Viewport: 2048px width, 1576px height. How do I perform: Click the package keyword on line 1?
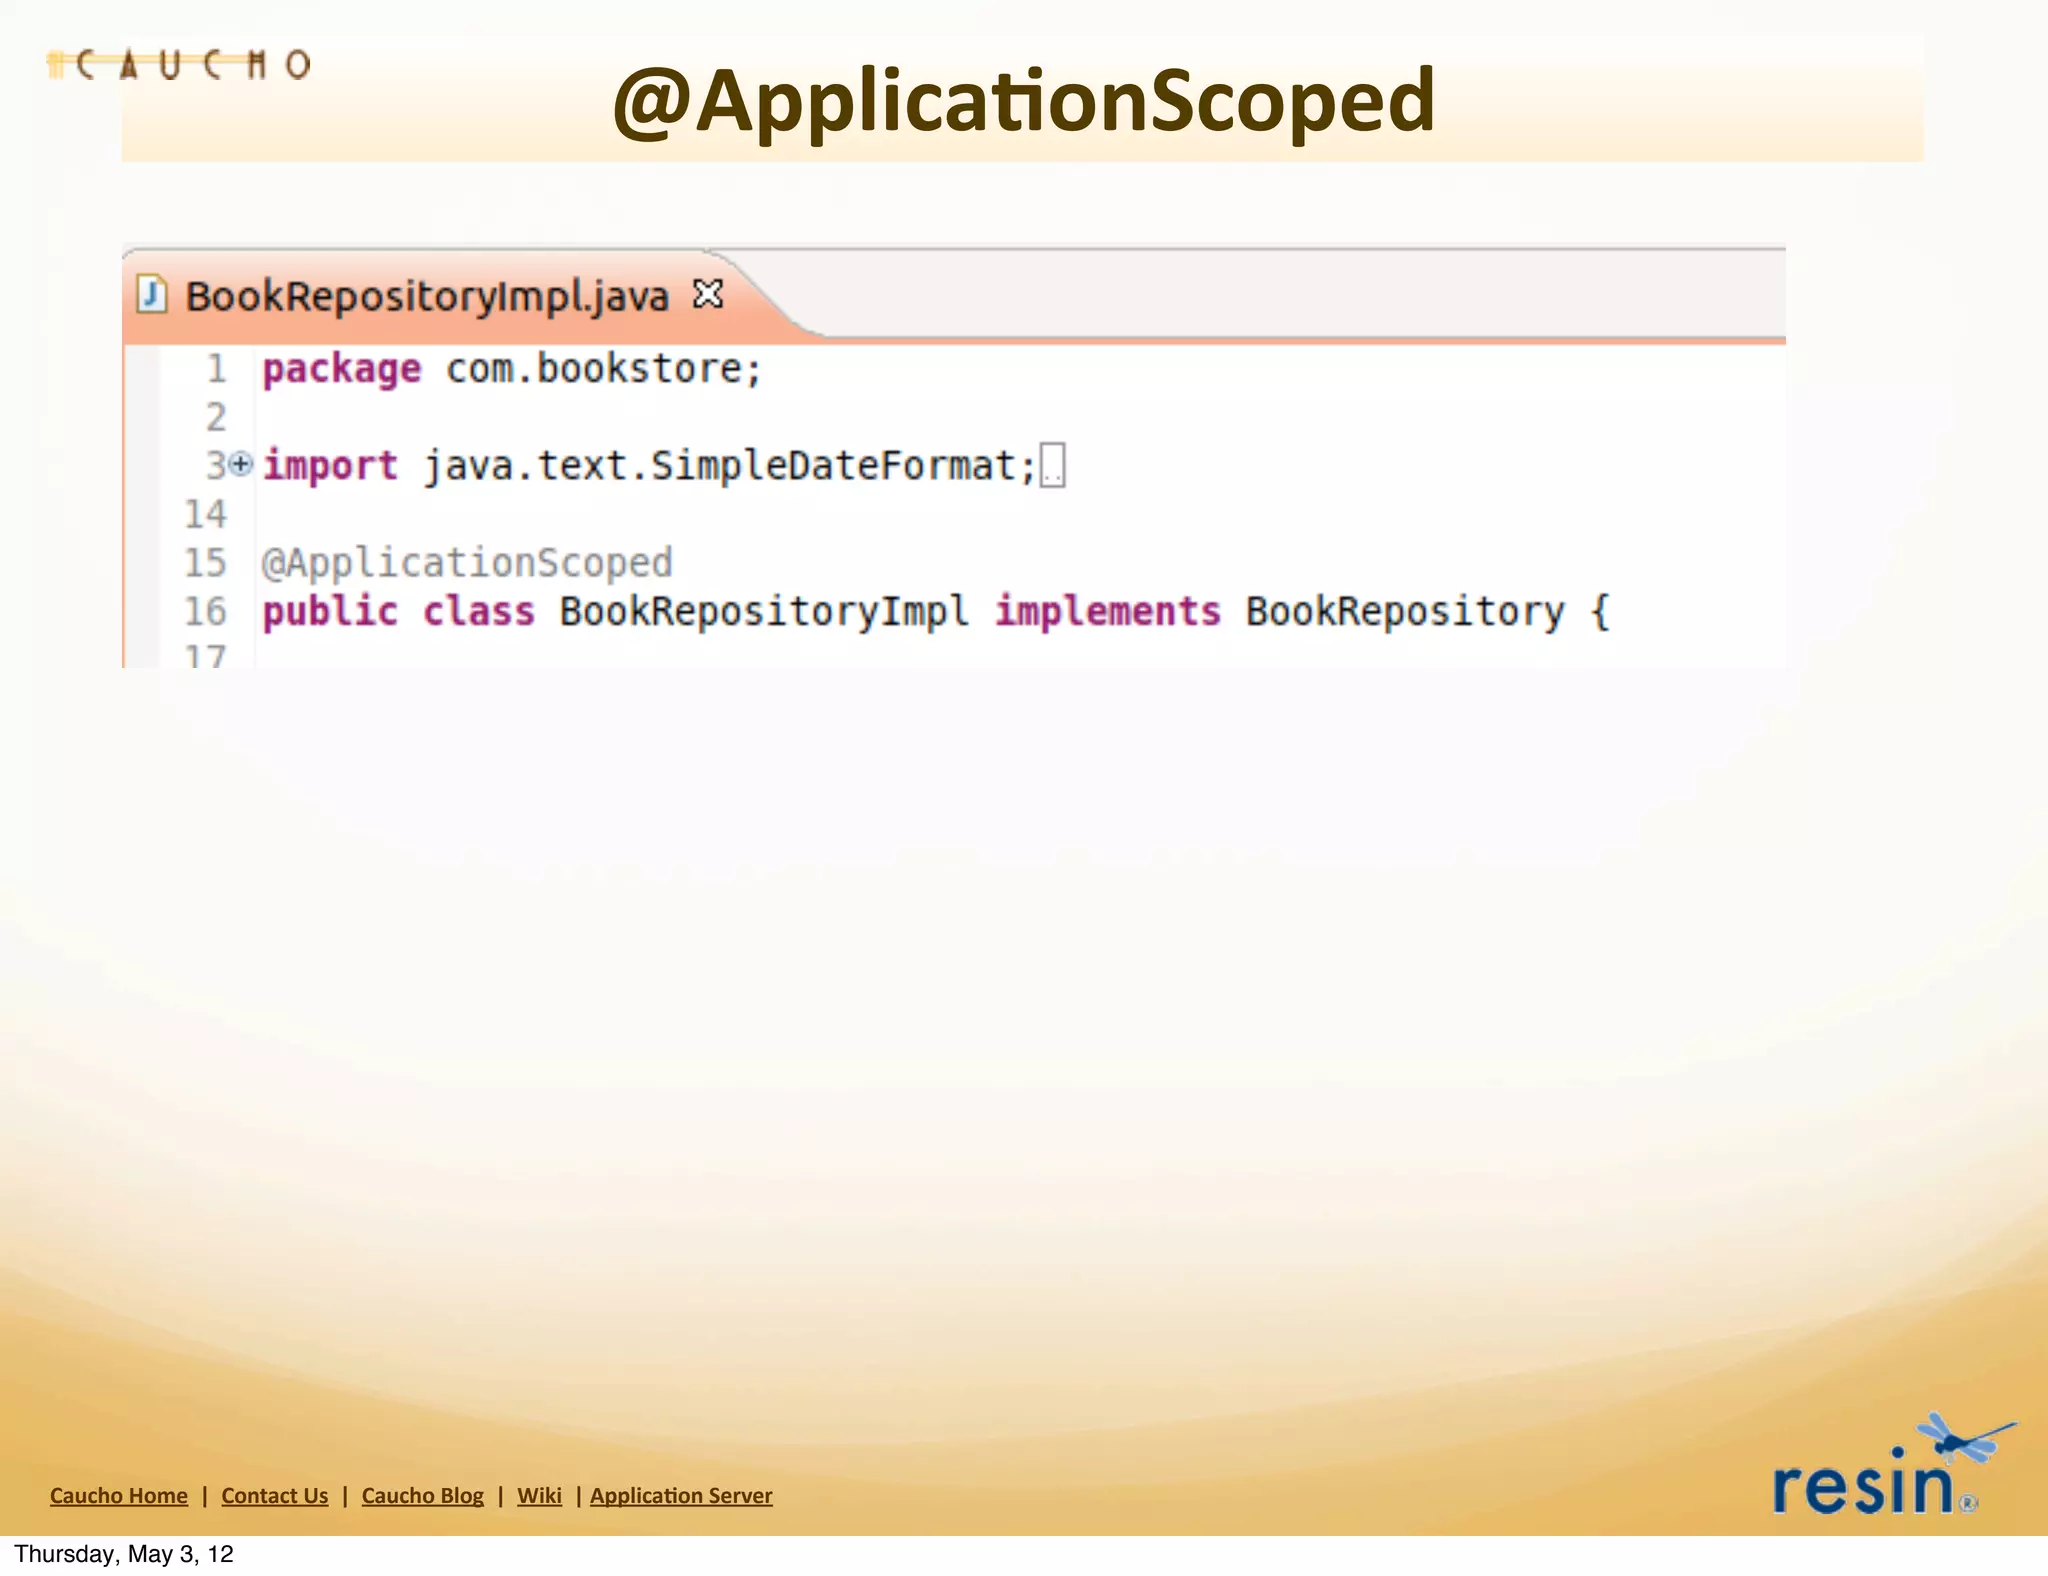(x=342, y=369)
